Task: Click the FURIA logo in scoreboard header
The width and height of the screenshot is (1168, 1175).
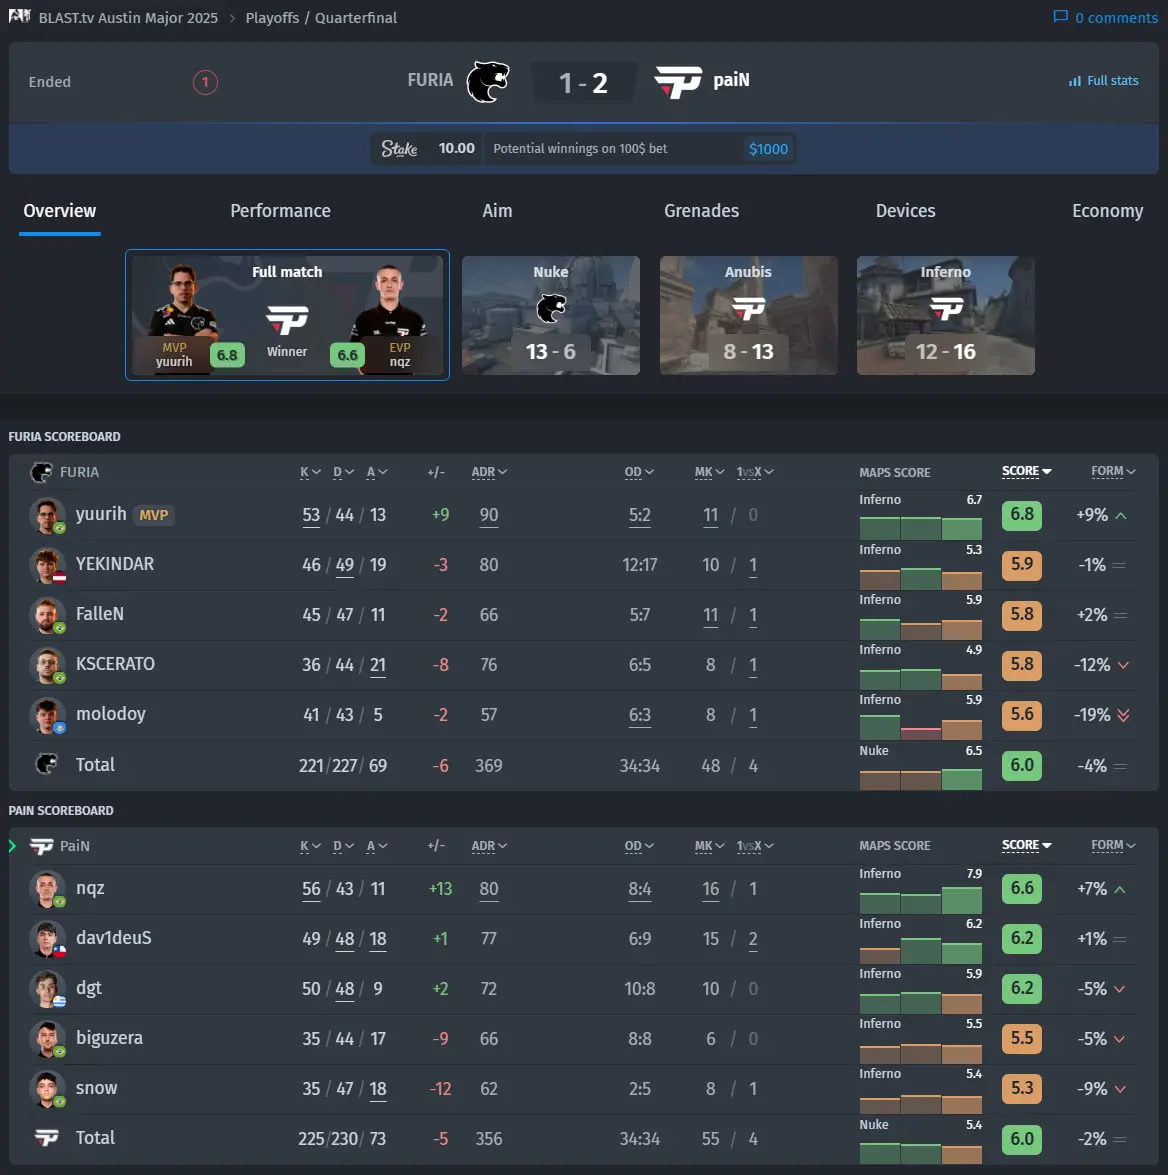Action: tap(41, 472)
